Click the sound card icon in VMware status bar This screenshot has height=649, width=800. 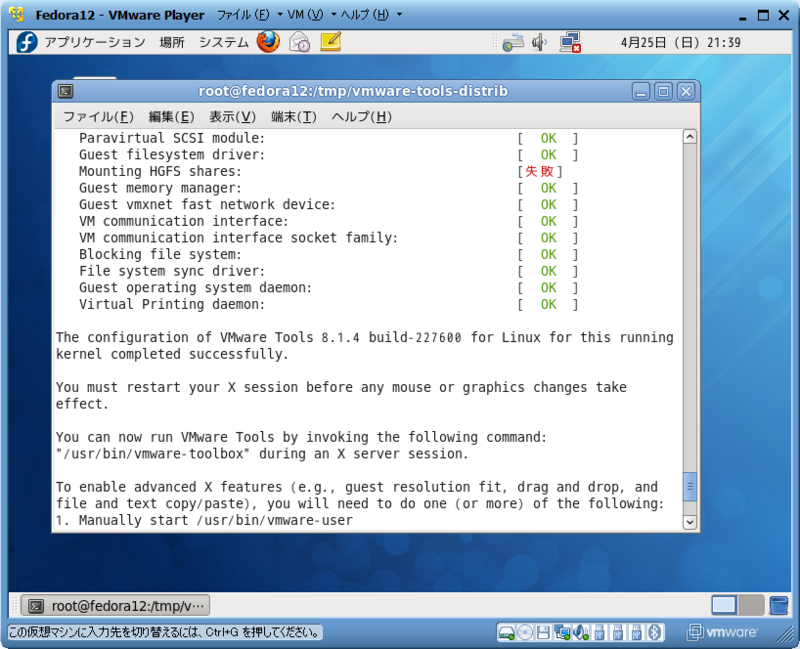coord(581,633)
